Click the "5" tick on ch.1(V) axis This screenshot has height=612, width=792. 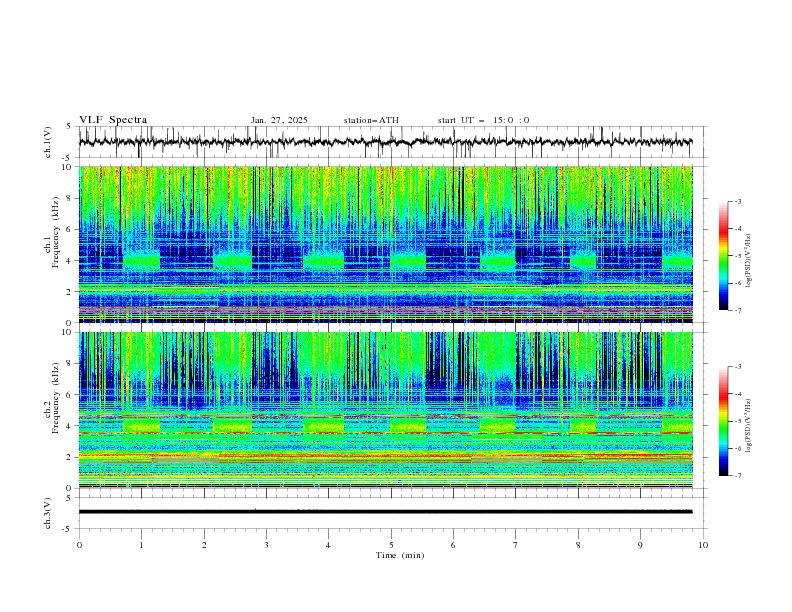[x=69, y=127]
